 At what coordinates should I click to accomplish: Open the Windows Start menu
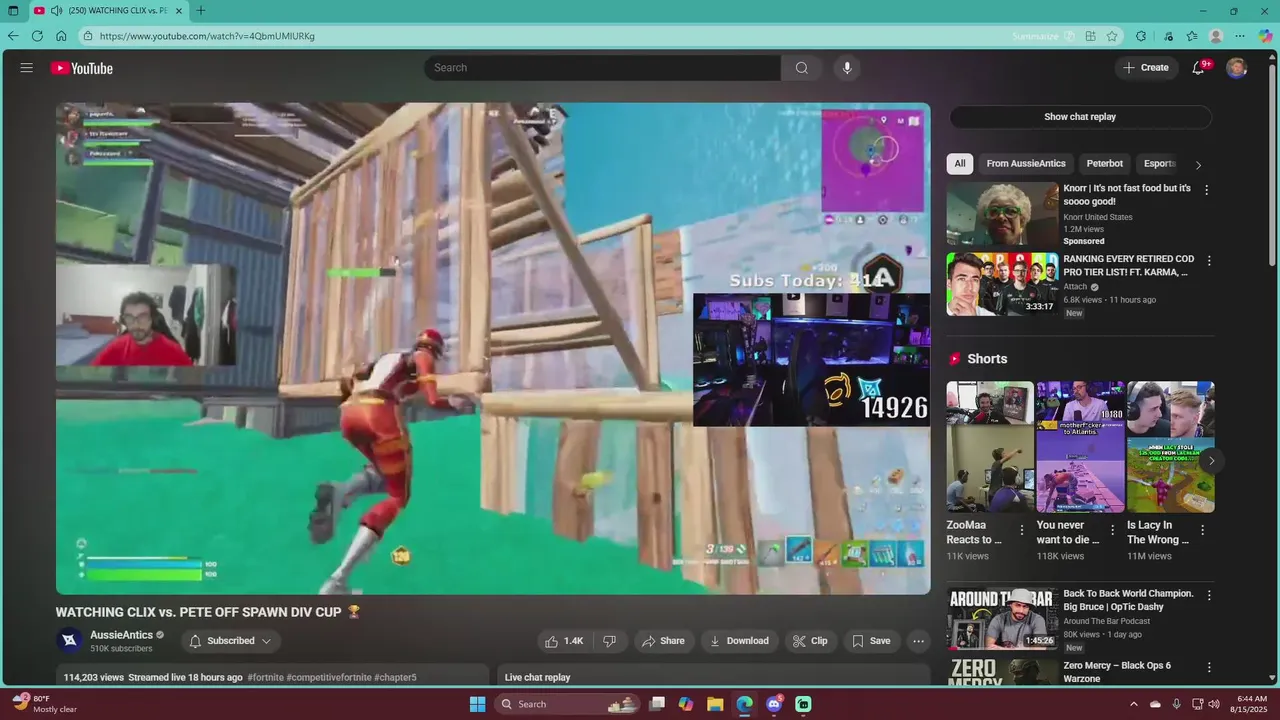(478, 704)
